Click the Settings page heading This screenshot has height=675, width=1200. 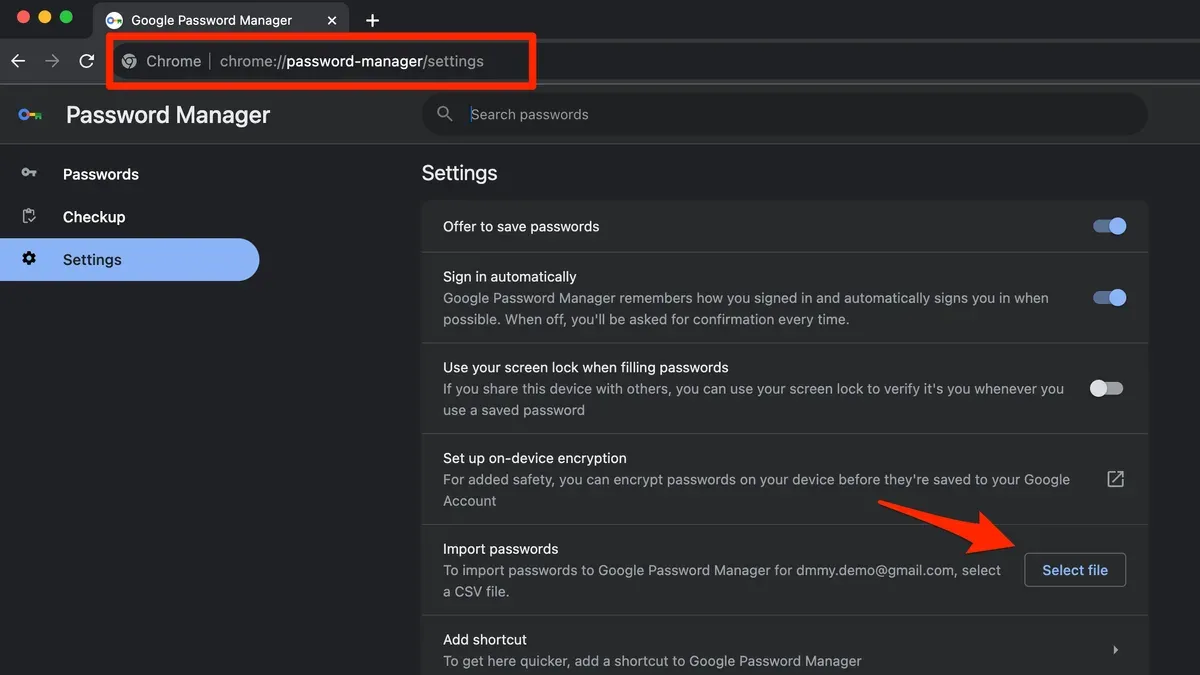point(459,173)
